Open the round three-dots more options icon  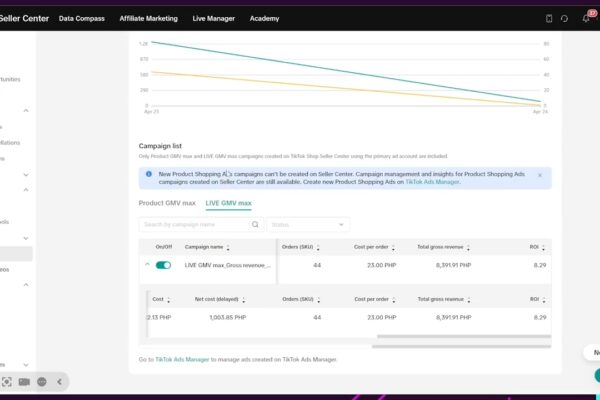point(42,382)
